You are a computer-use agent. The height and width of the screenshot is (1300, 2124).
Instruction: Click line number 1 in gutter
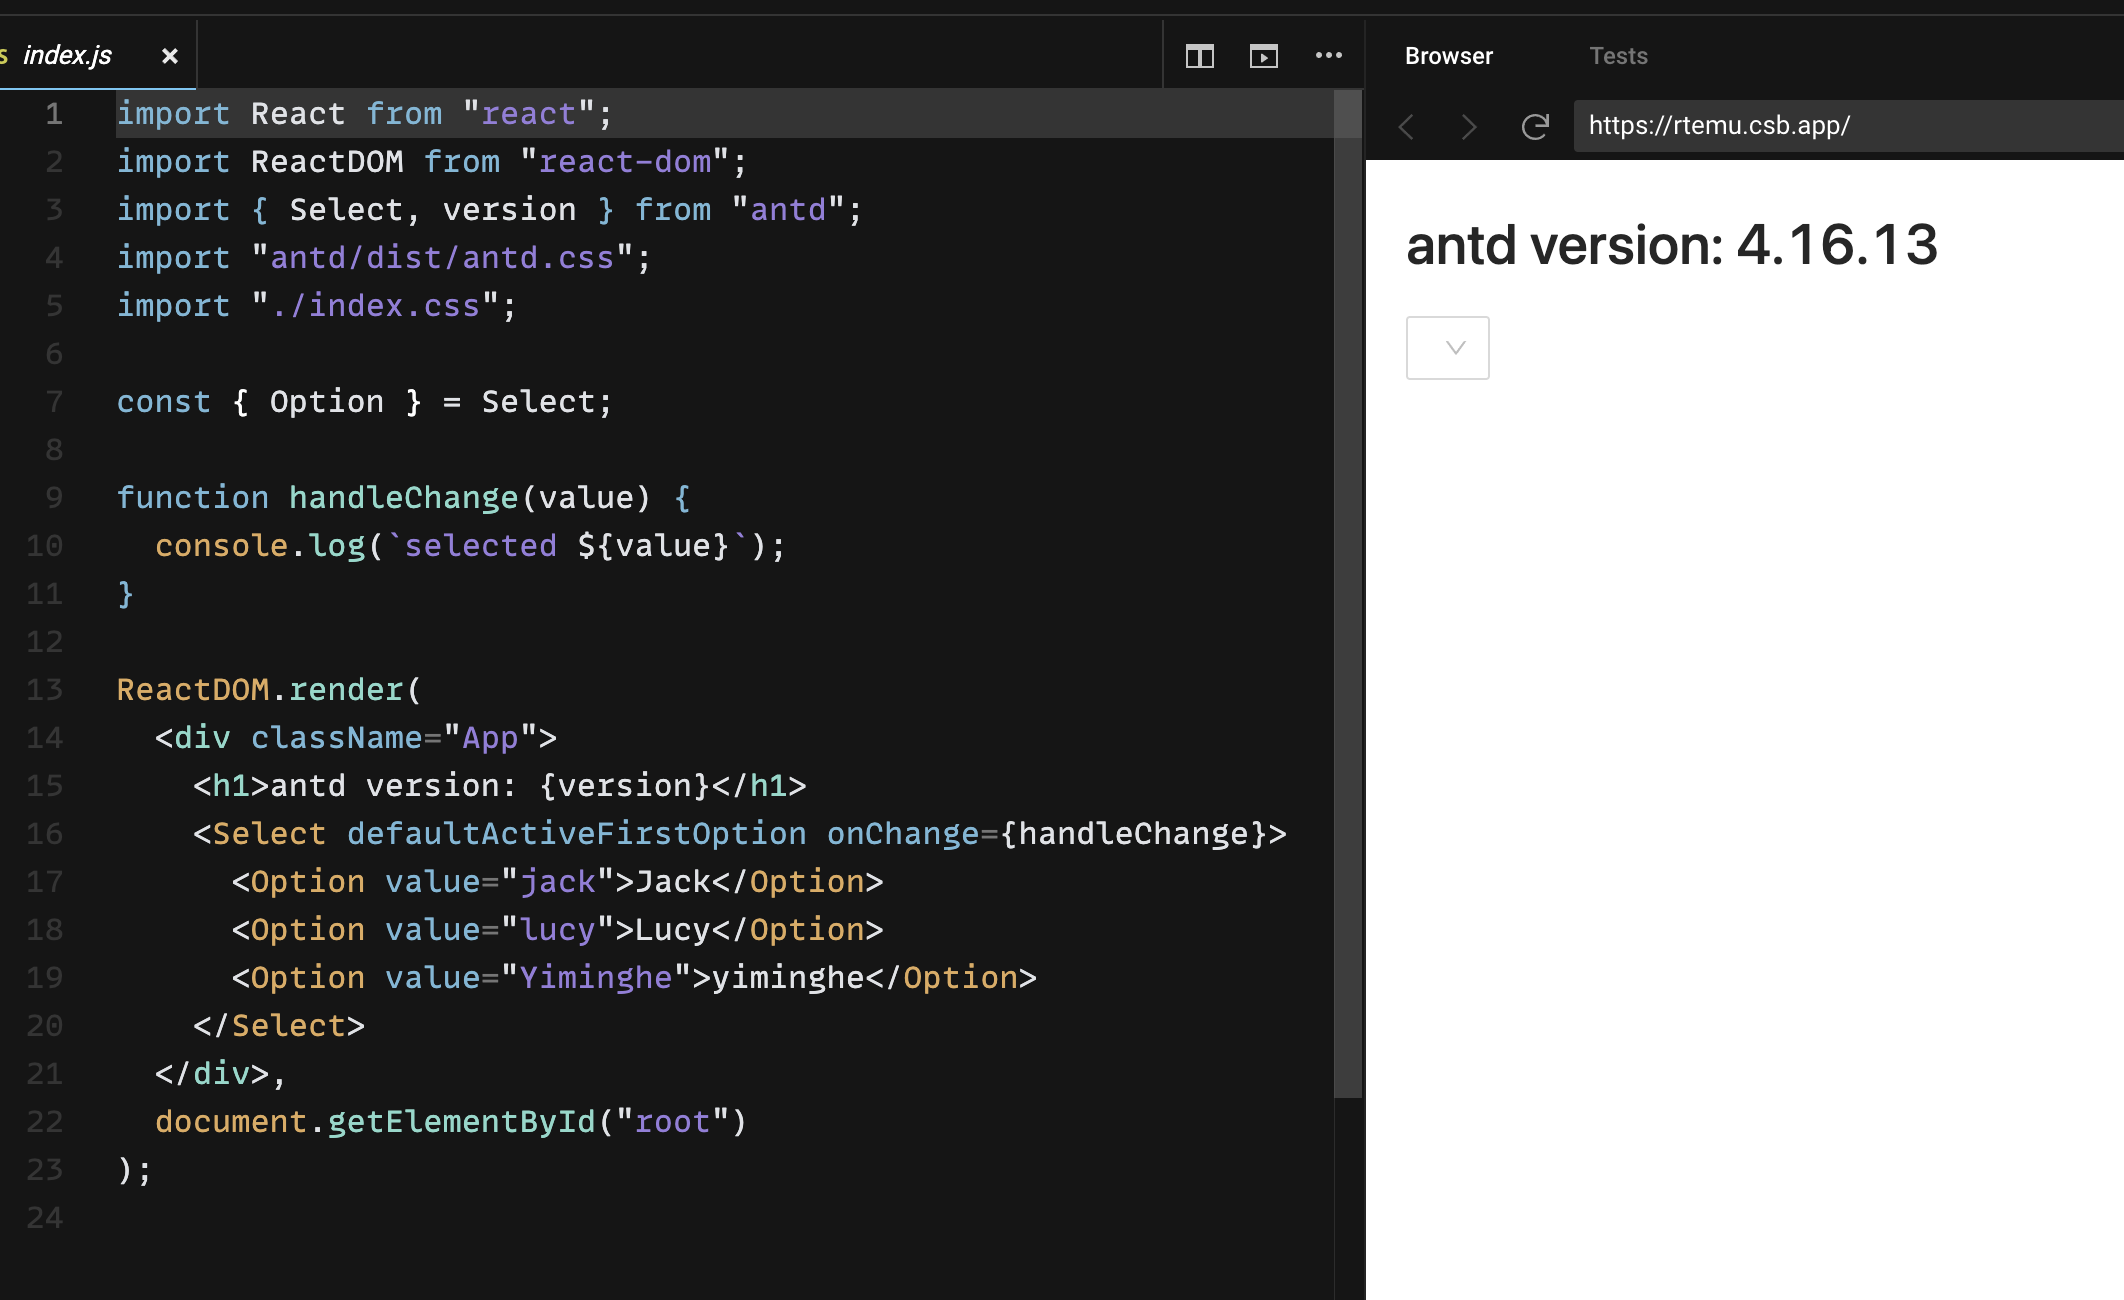(54, 114)
